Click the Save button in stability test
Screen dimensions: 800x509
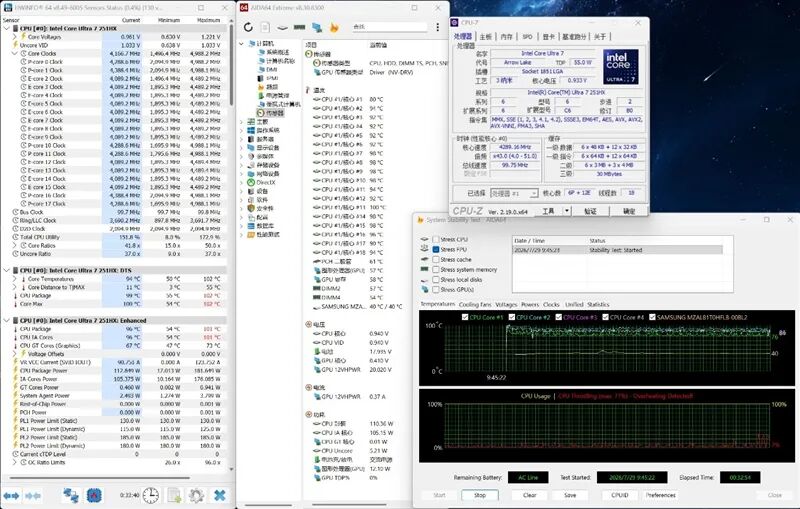(x=570, y=495)
